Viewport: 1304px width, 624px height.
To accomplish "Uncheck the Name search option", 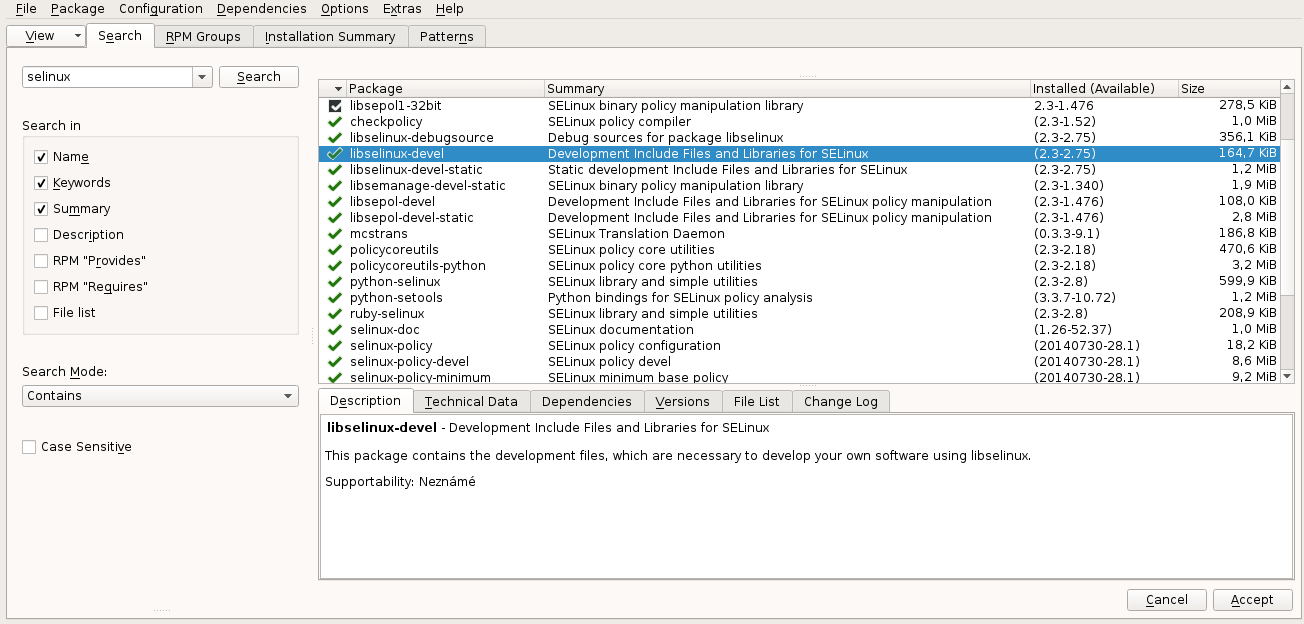I will tap(41, 157).
